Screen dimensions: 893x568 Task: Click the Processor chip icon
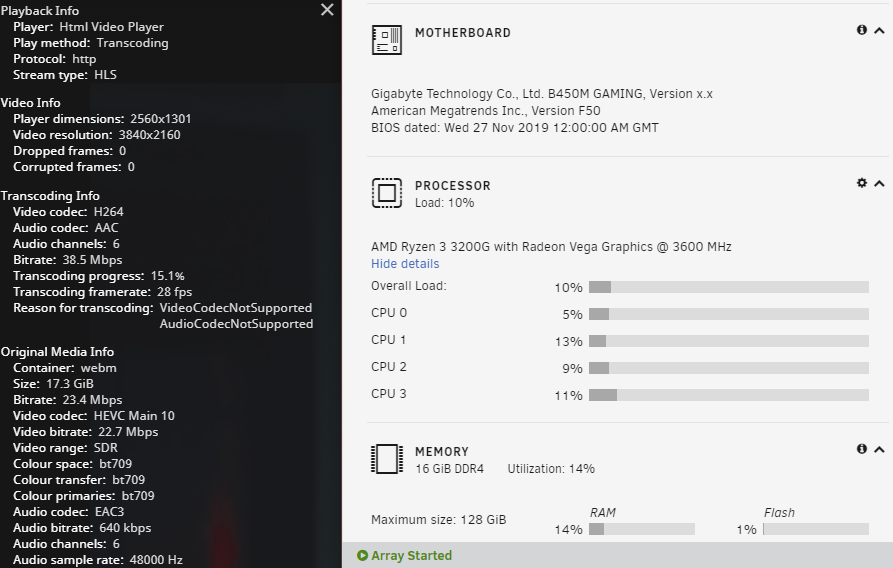(x=387, y=193)
